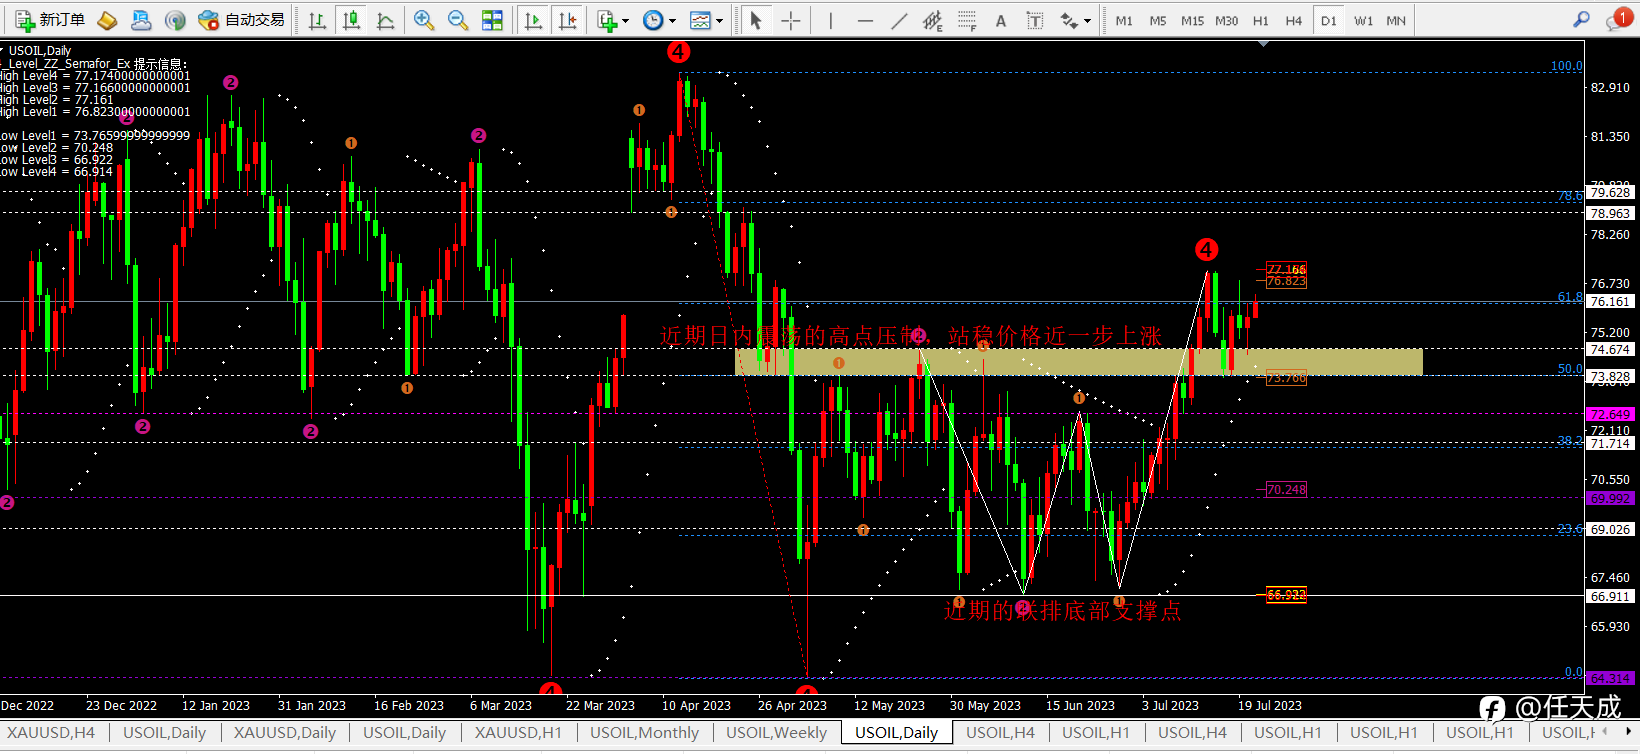Switch timeframe to M1

pyautogui.click(x=1124, y=20)
